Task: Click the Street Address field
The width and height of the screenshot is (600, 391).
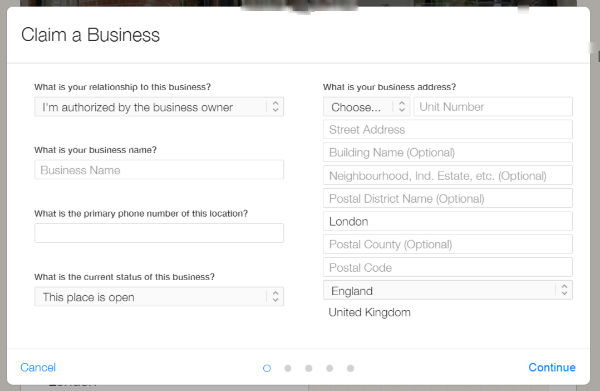Action: click(x=448, y=129)
